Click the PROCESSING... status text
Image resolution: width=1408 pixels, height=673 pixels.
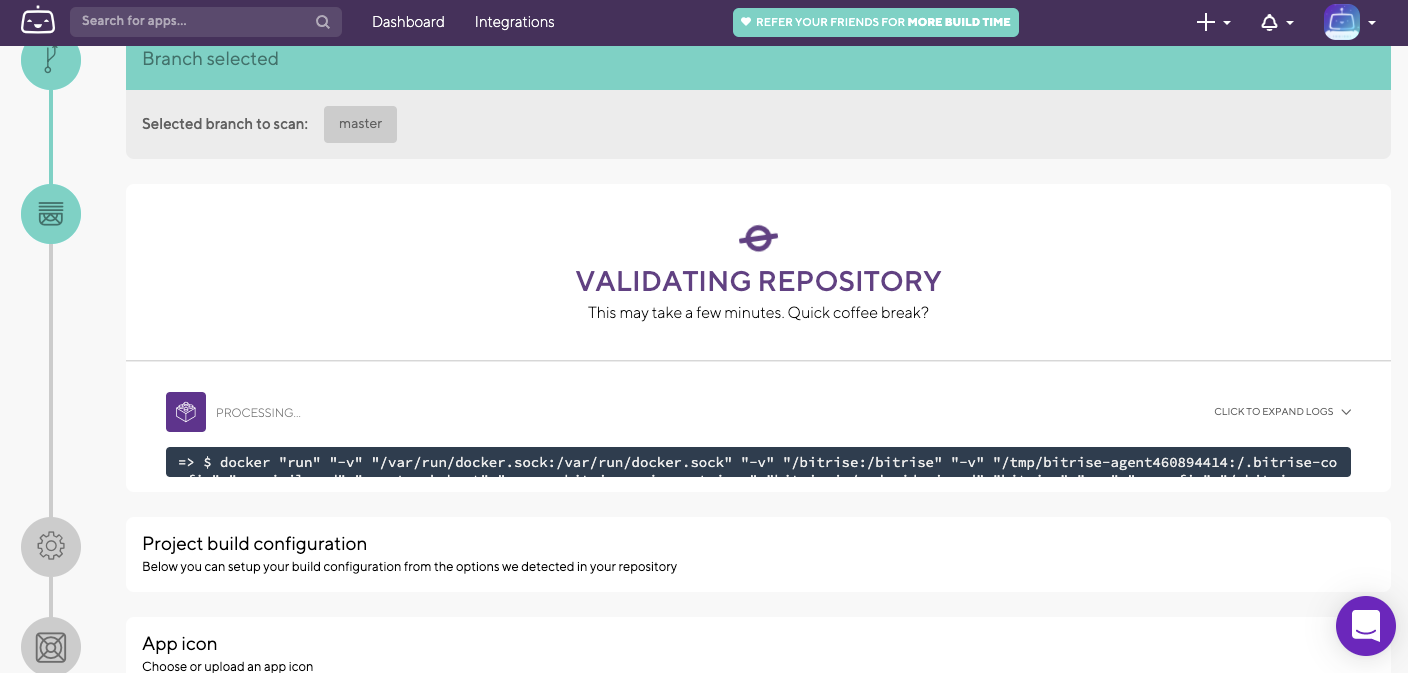(x=258, y=413)
